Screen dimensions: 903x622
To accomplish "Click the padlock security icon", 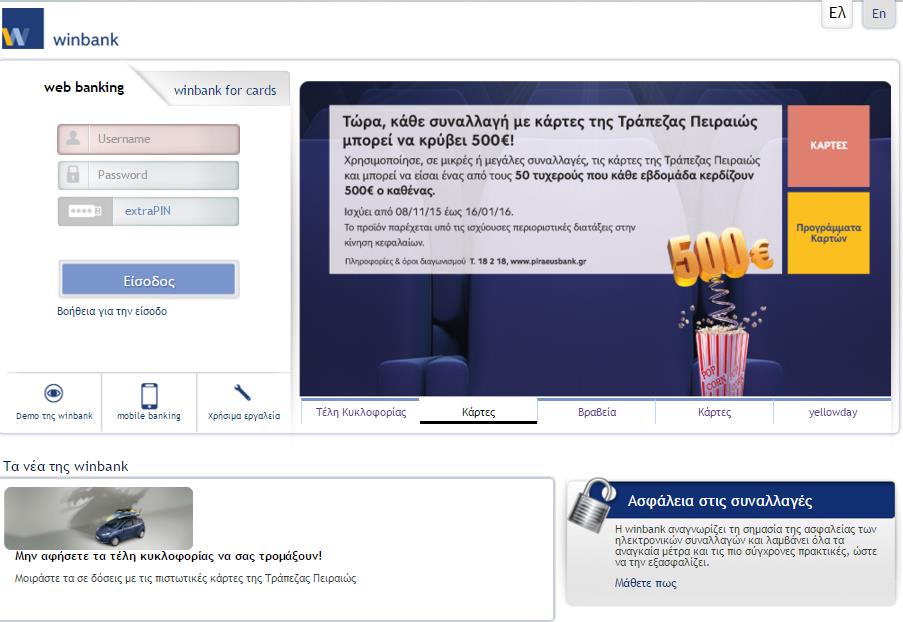I will pos(591,505).
